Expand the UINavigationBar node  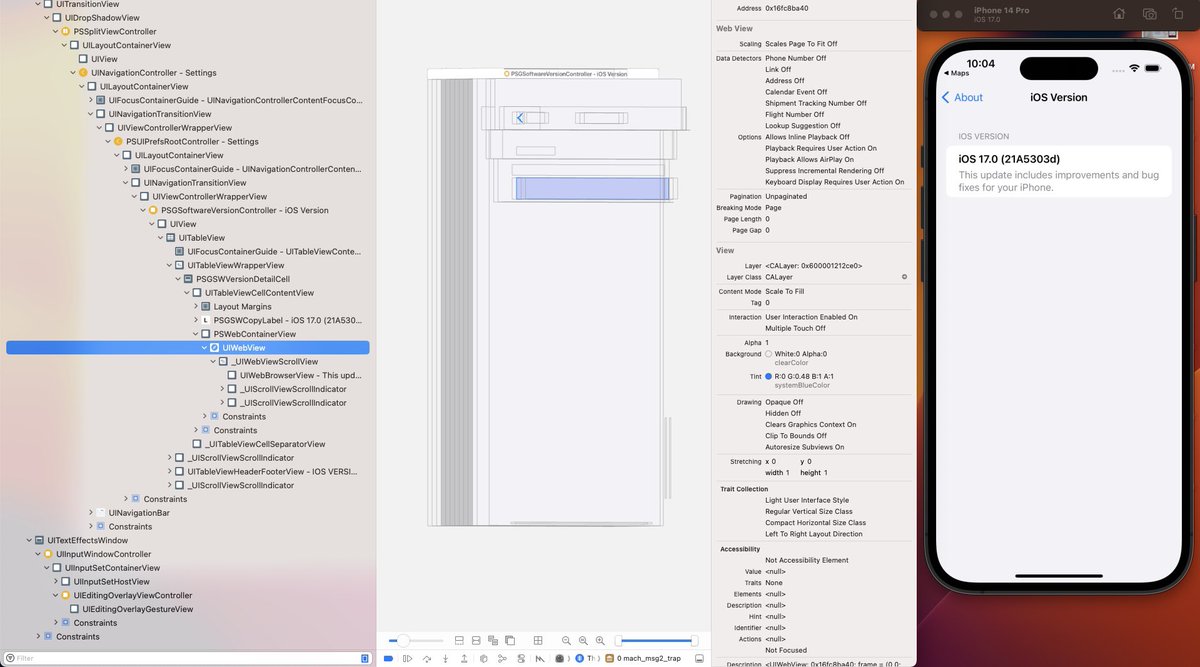point(90,513)
